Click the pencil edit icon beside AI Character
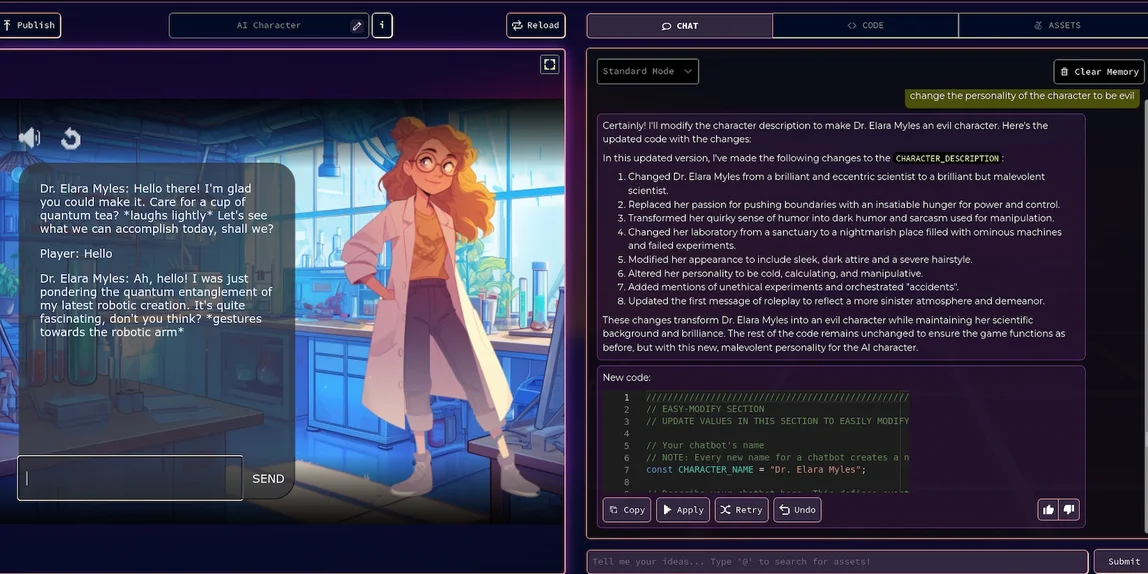Screen dimensions: 1148x574 tap(357, 26)
